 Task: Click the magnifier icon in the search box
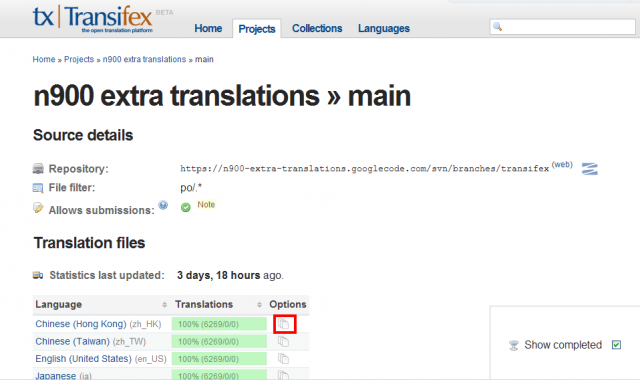(497, 27)
